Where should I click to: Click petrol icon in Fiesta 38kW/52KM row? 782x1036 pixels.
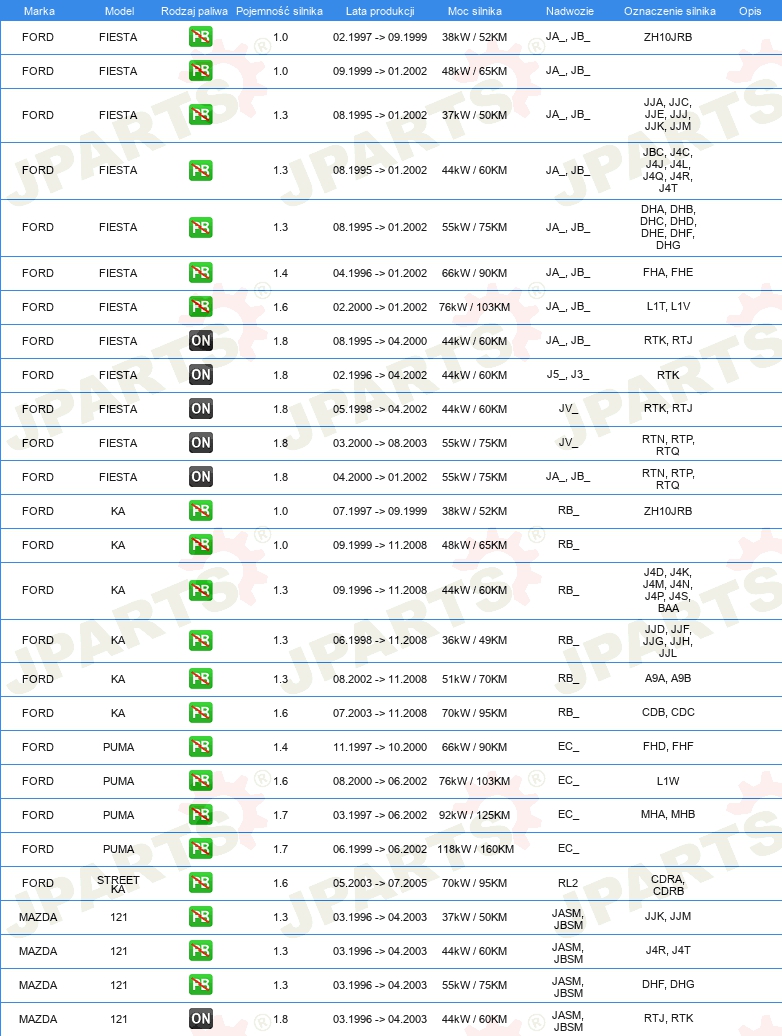[x=201, y=37]
